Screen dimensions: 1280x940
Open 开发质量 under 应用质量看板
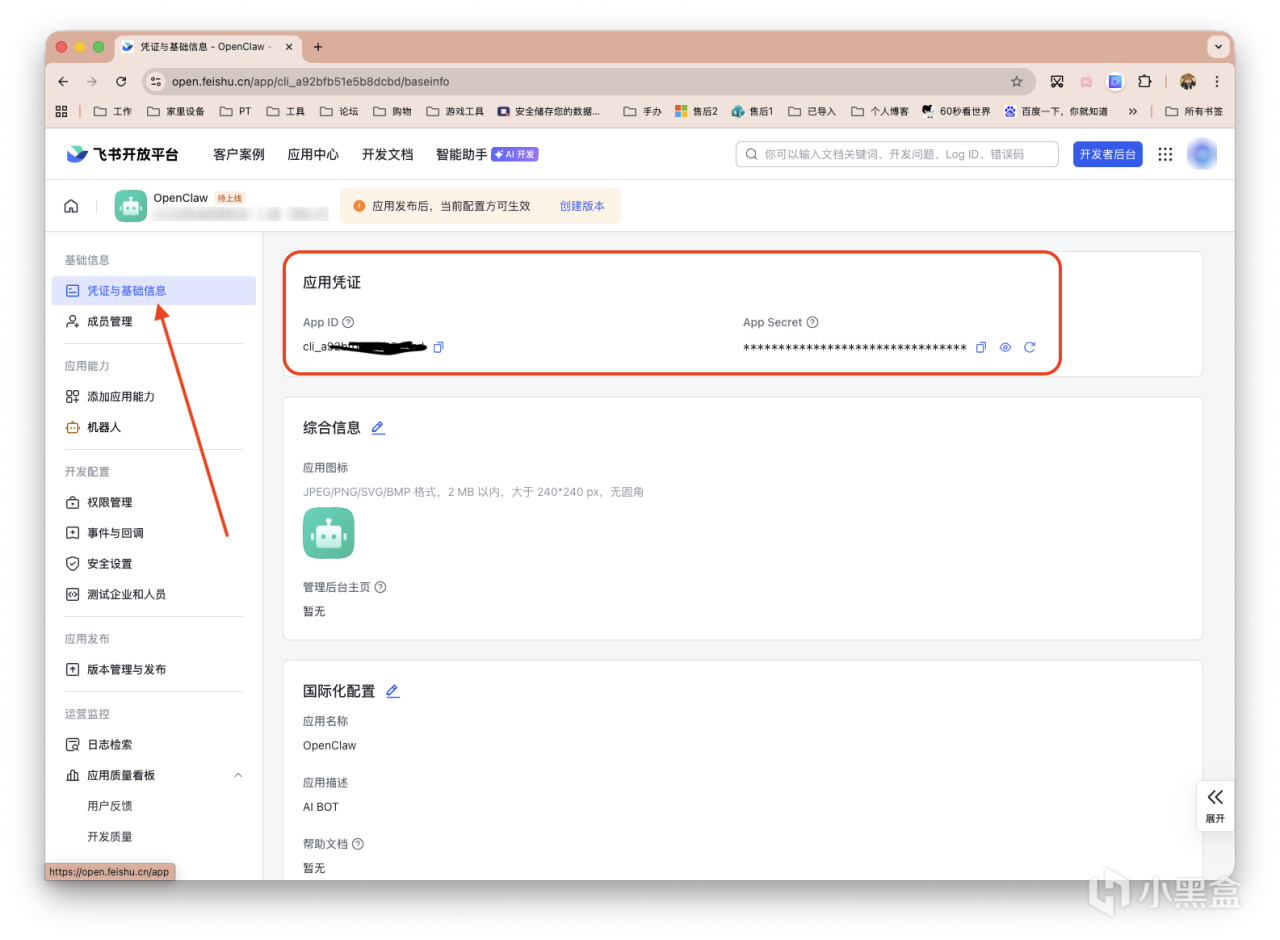110,836
